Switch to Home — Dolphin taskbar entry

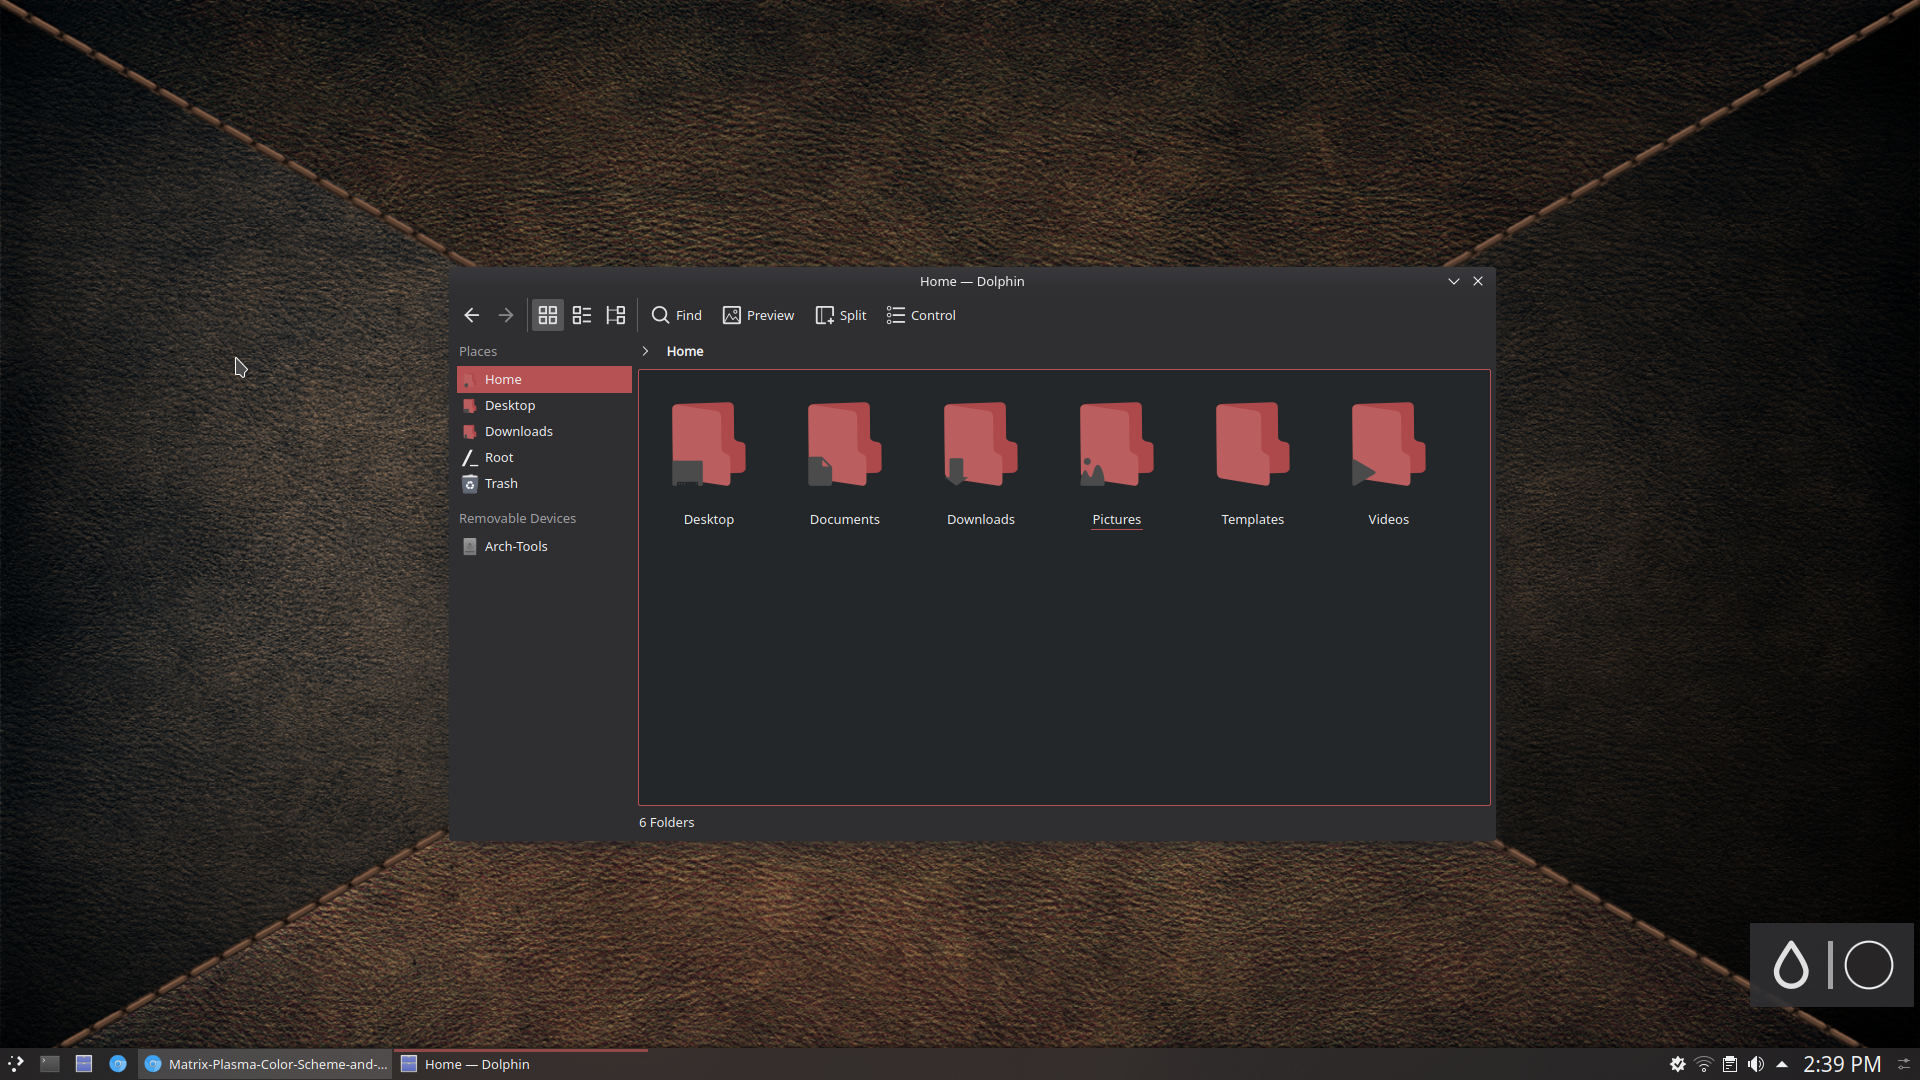521,1064
